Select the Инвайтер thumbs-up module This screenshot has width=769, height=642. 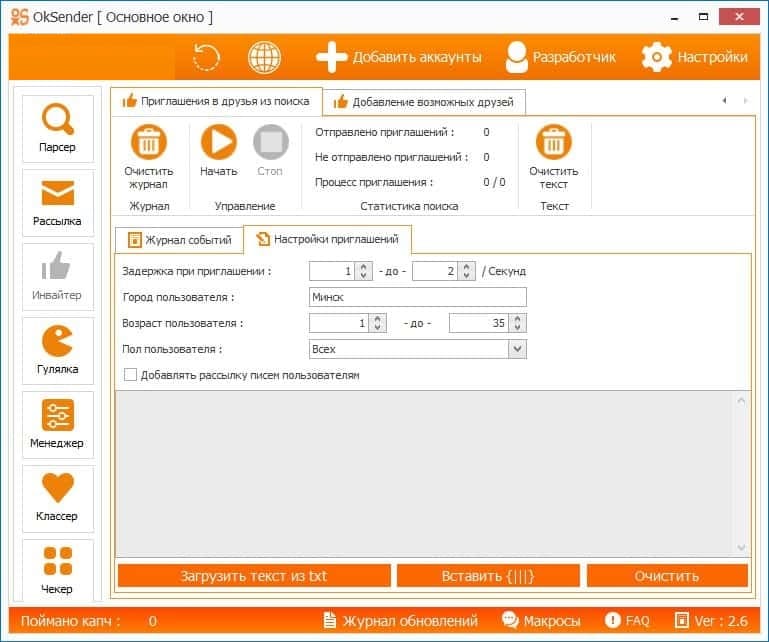coord(57,277)
